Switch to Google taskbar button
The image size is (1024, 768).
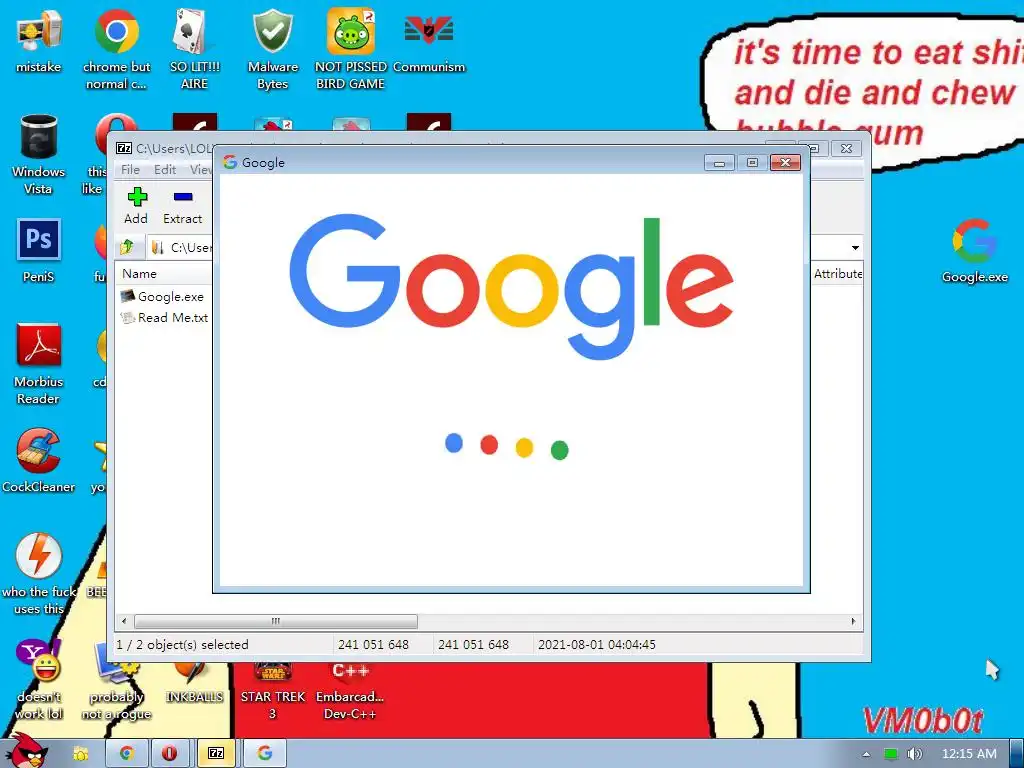(264, 753)
